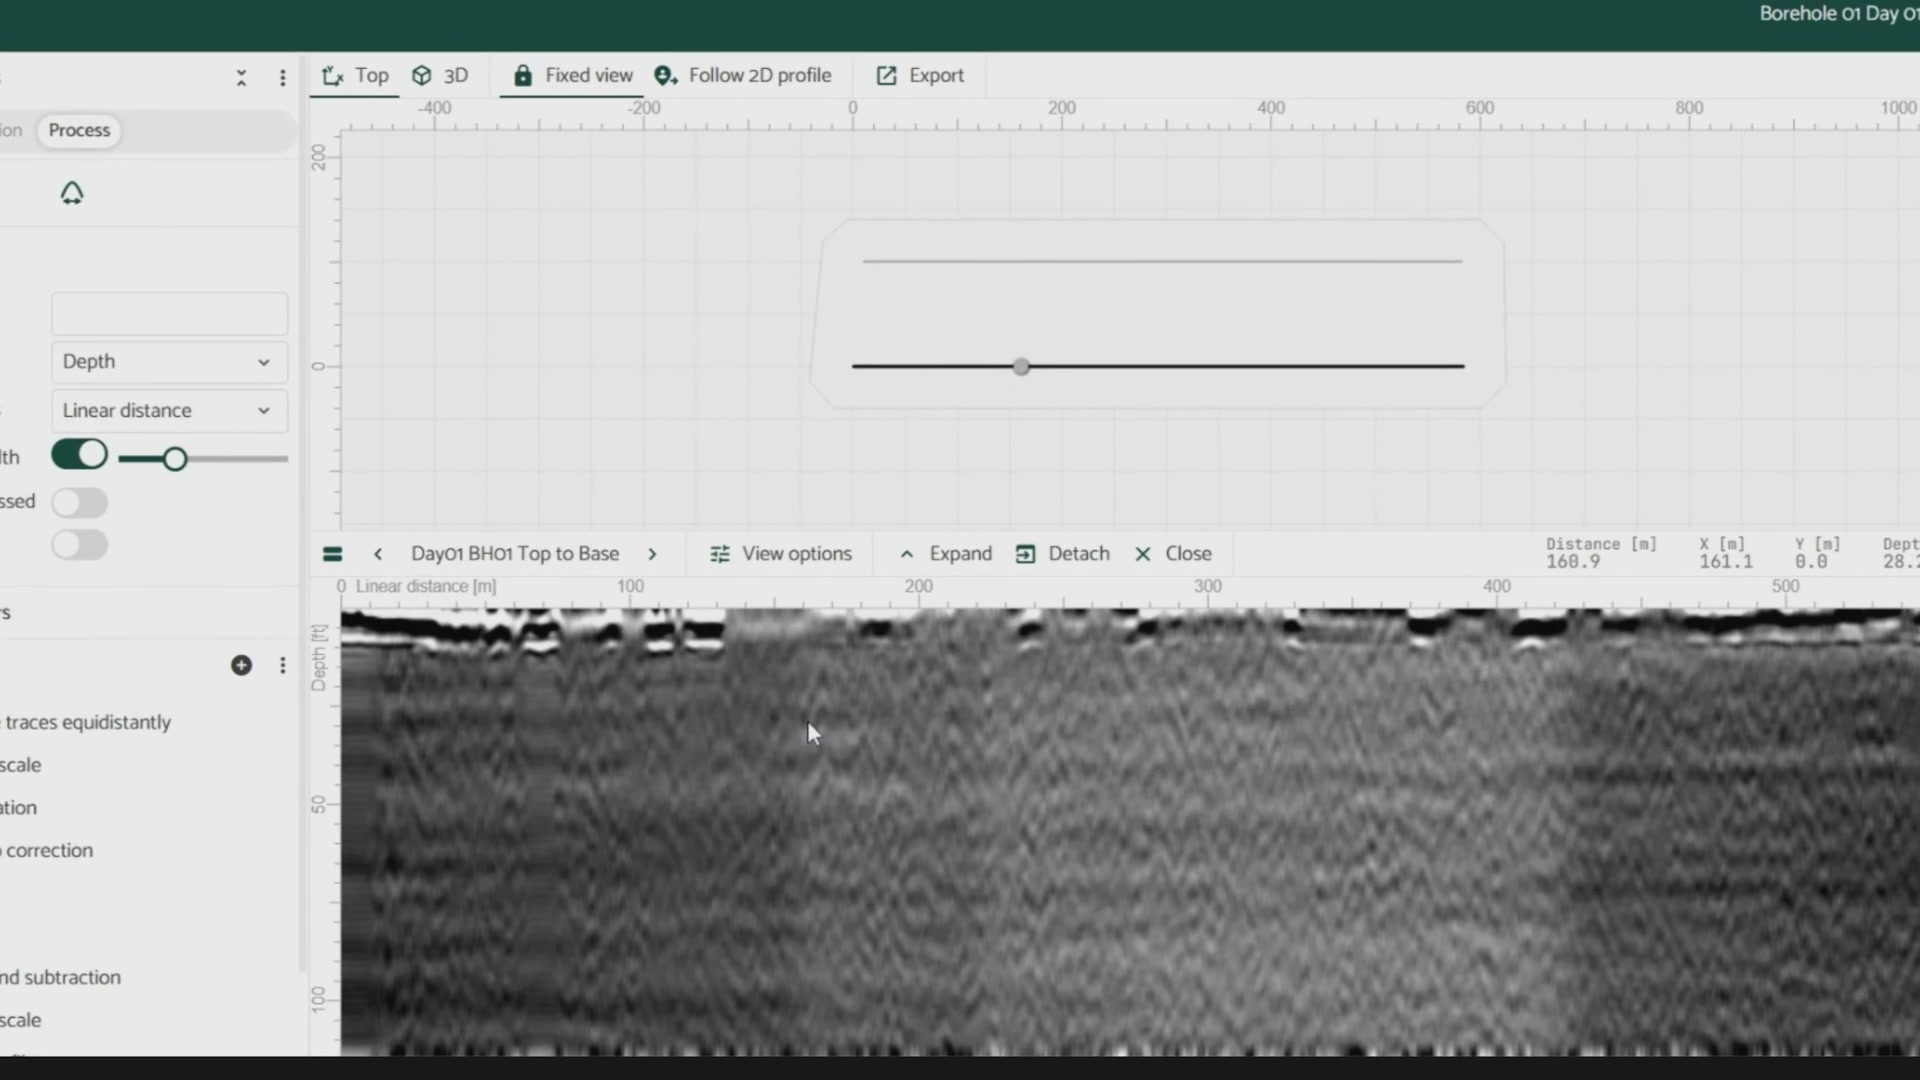Click the lock icon beside Fixed view
This screenshot has width=1920, height=1080.
523,76
